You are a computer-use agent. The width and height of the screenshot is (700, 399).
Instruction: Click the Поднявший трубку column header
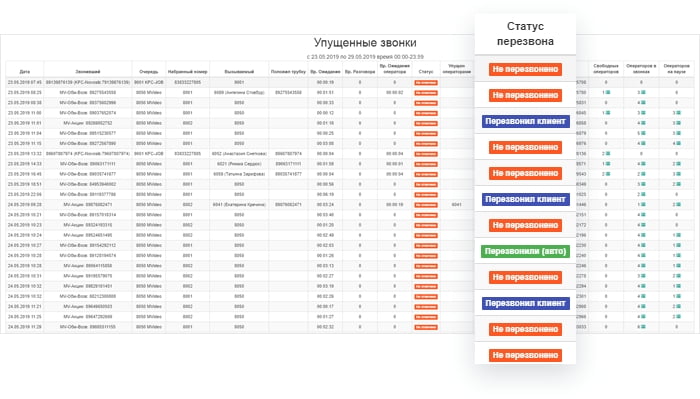pyautogui.click(x=288, y=71)
